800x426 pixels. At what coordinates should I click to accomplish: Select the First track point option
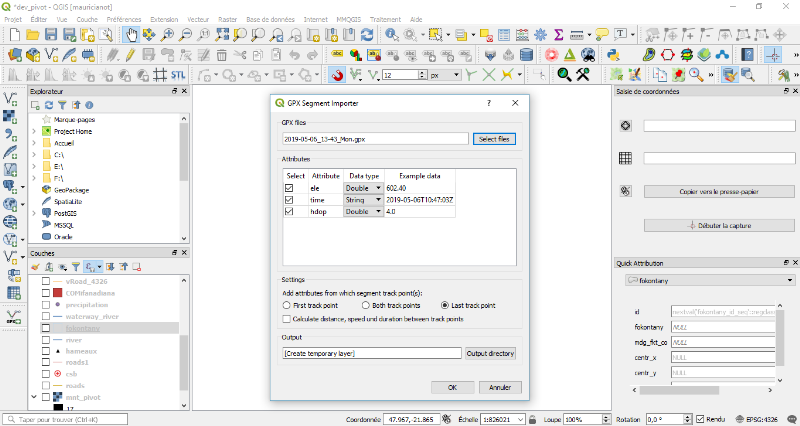(x=288, y=304)
